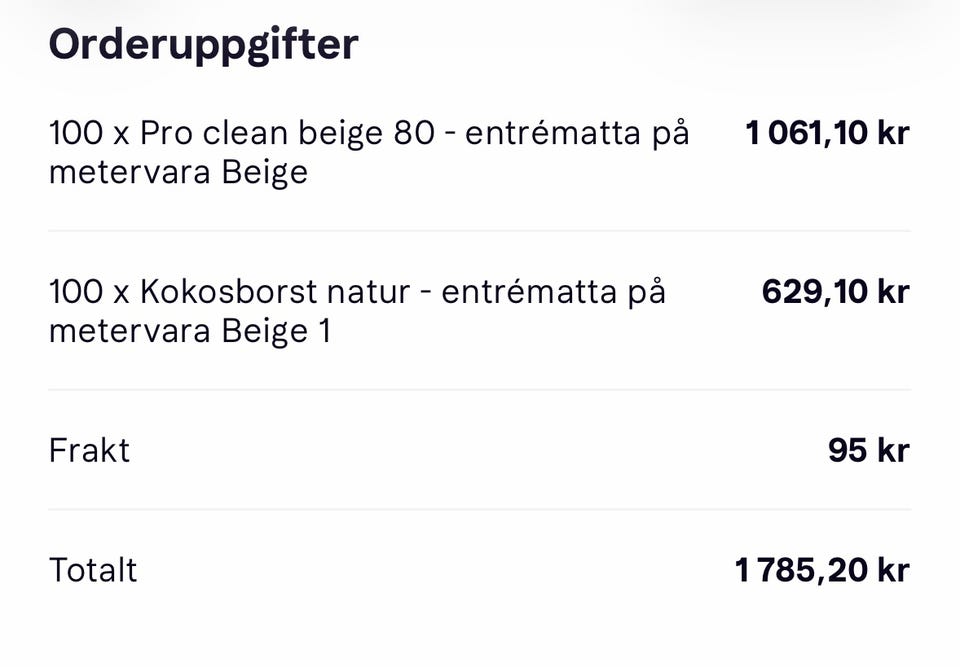960x667 pixels.
Task: Click the "100 x" quantity before Kokosborst
Action: click(x=89, y=292)
